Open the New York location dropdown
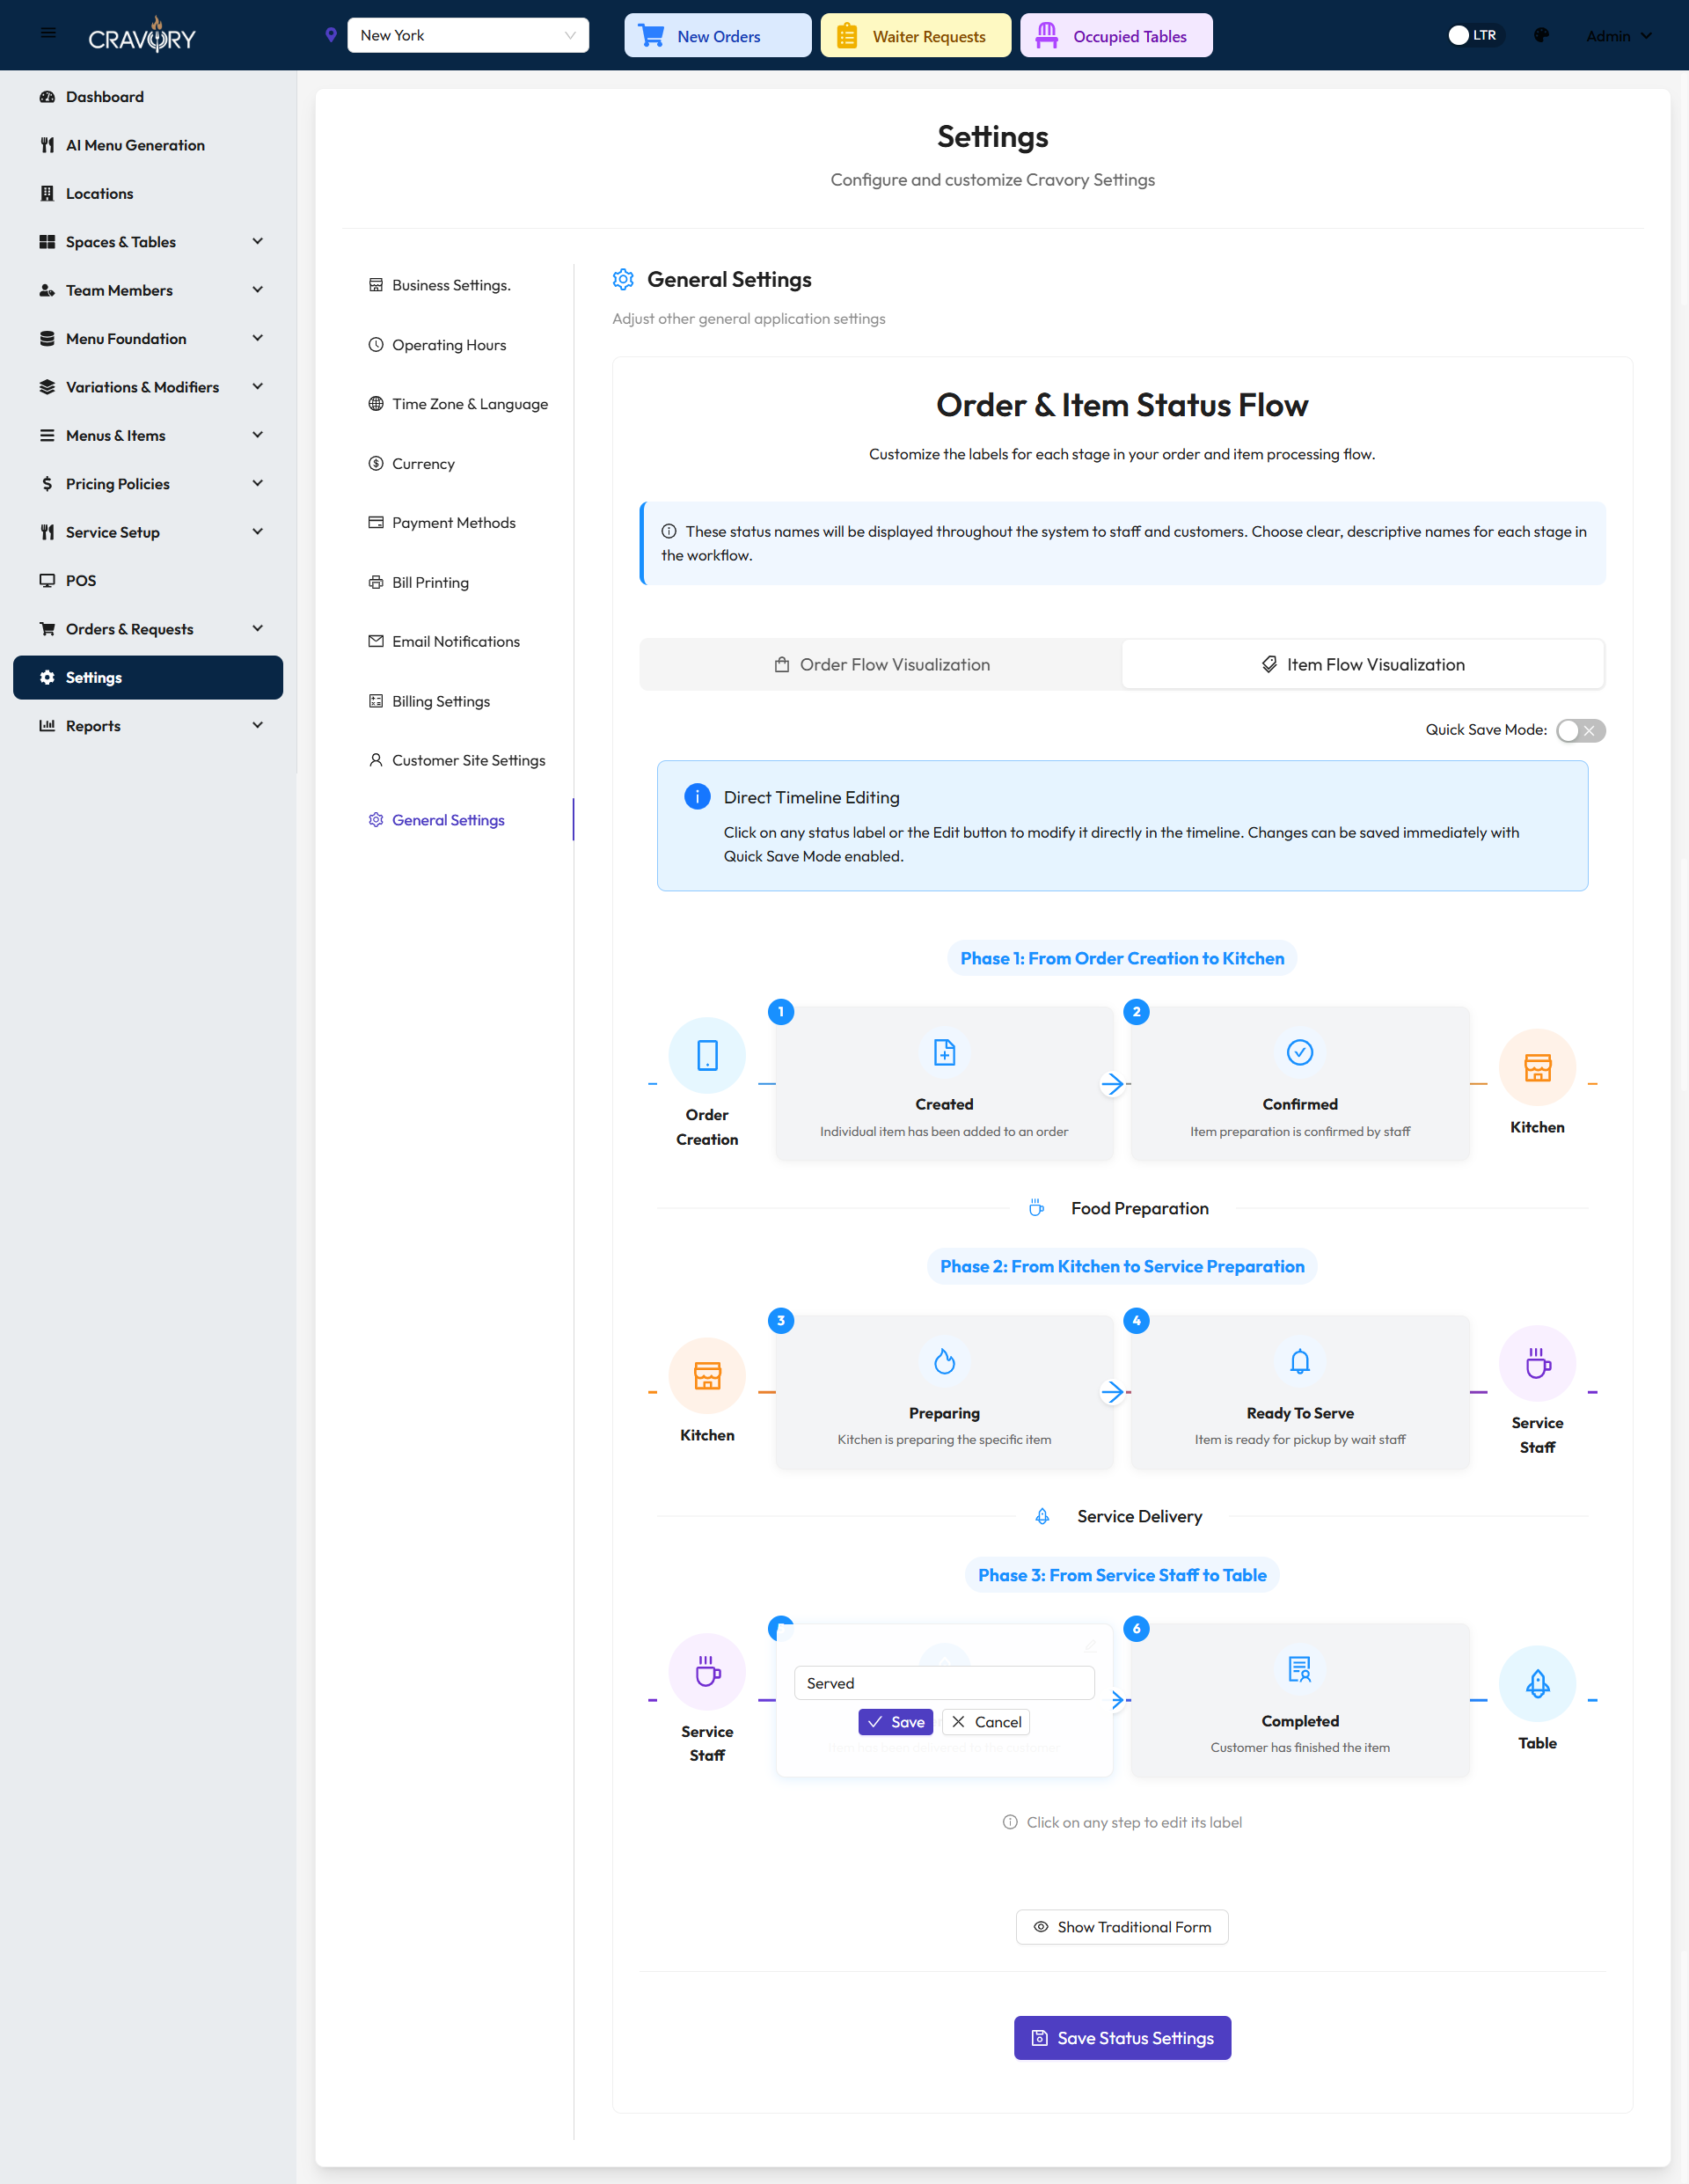This screenshot has height=2184, width=1689. [x=468, y=35]
